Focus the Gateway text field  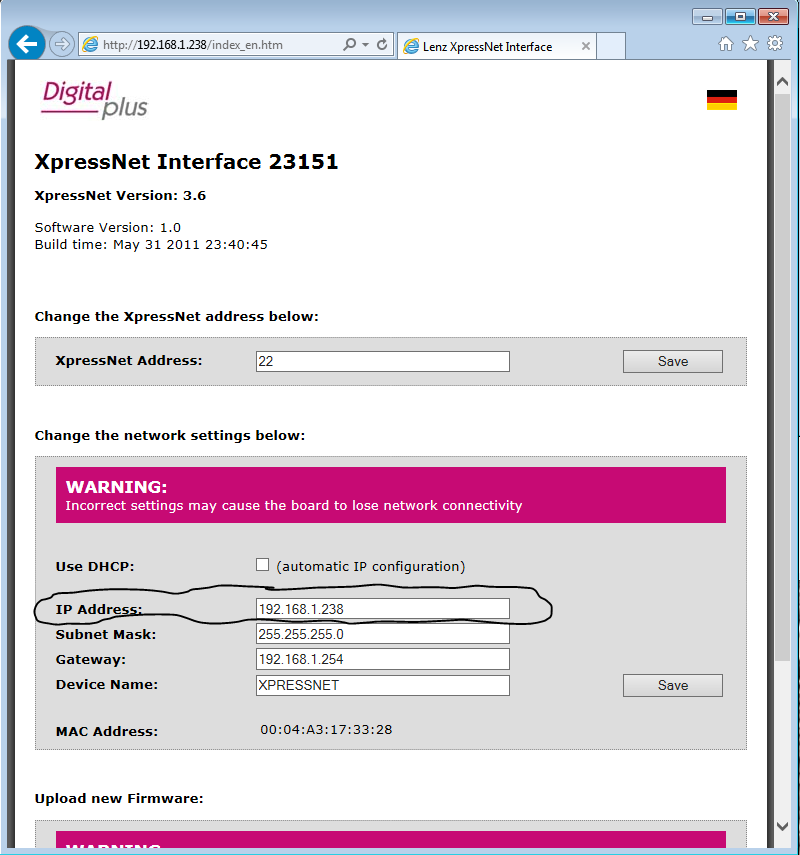[x=382, y=659]
